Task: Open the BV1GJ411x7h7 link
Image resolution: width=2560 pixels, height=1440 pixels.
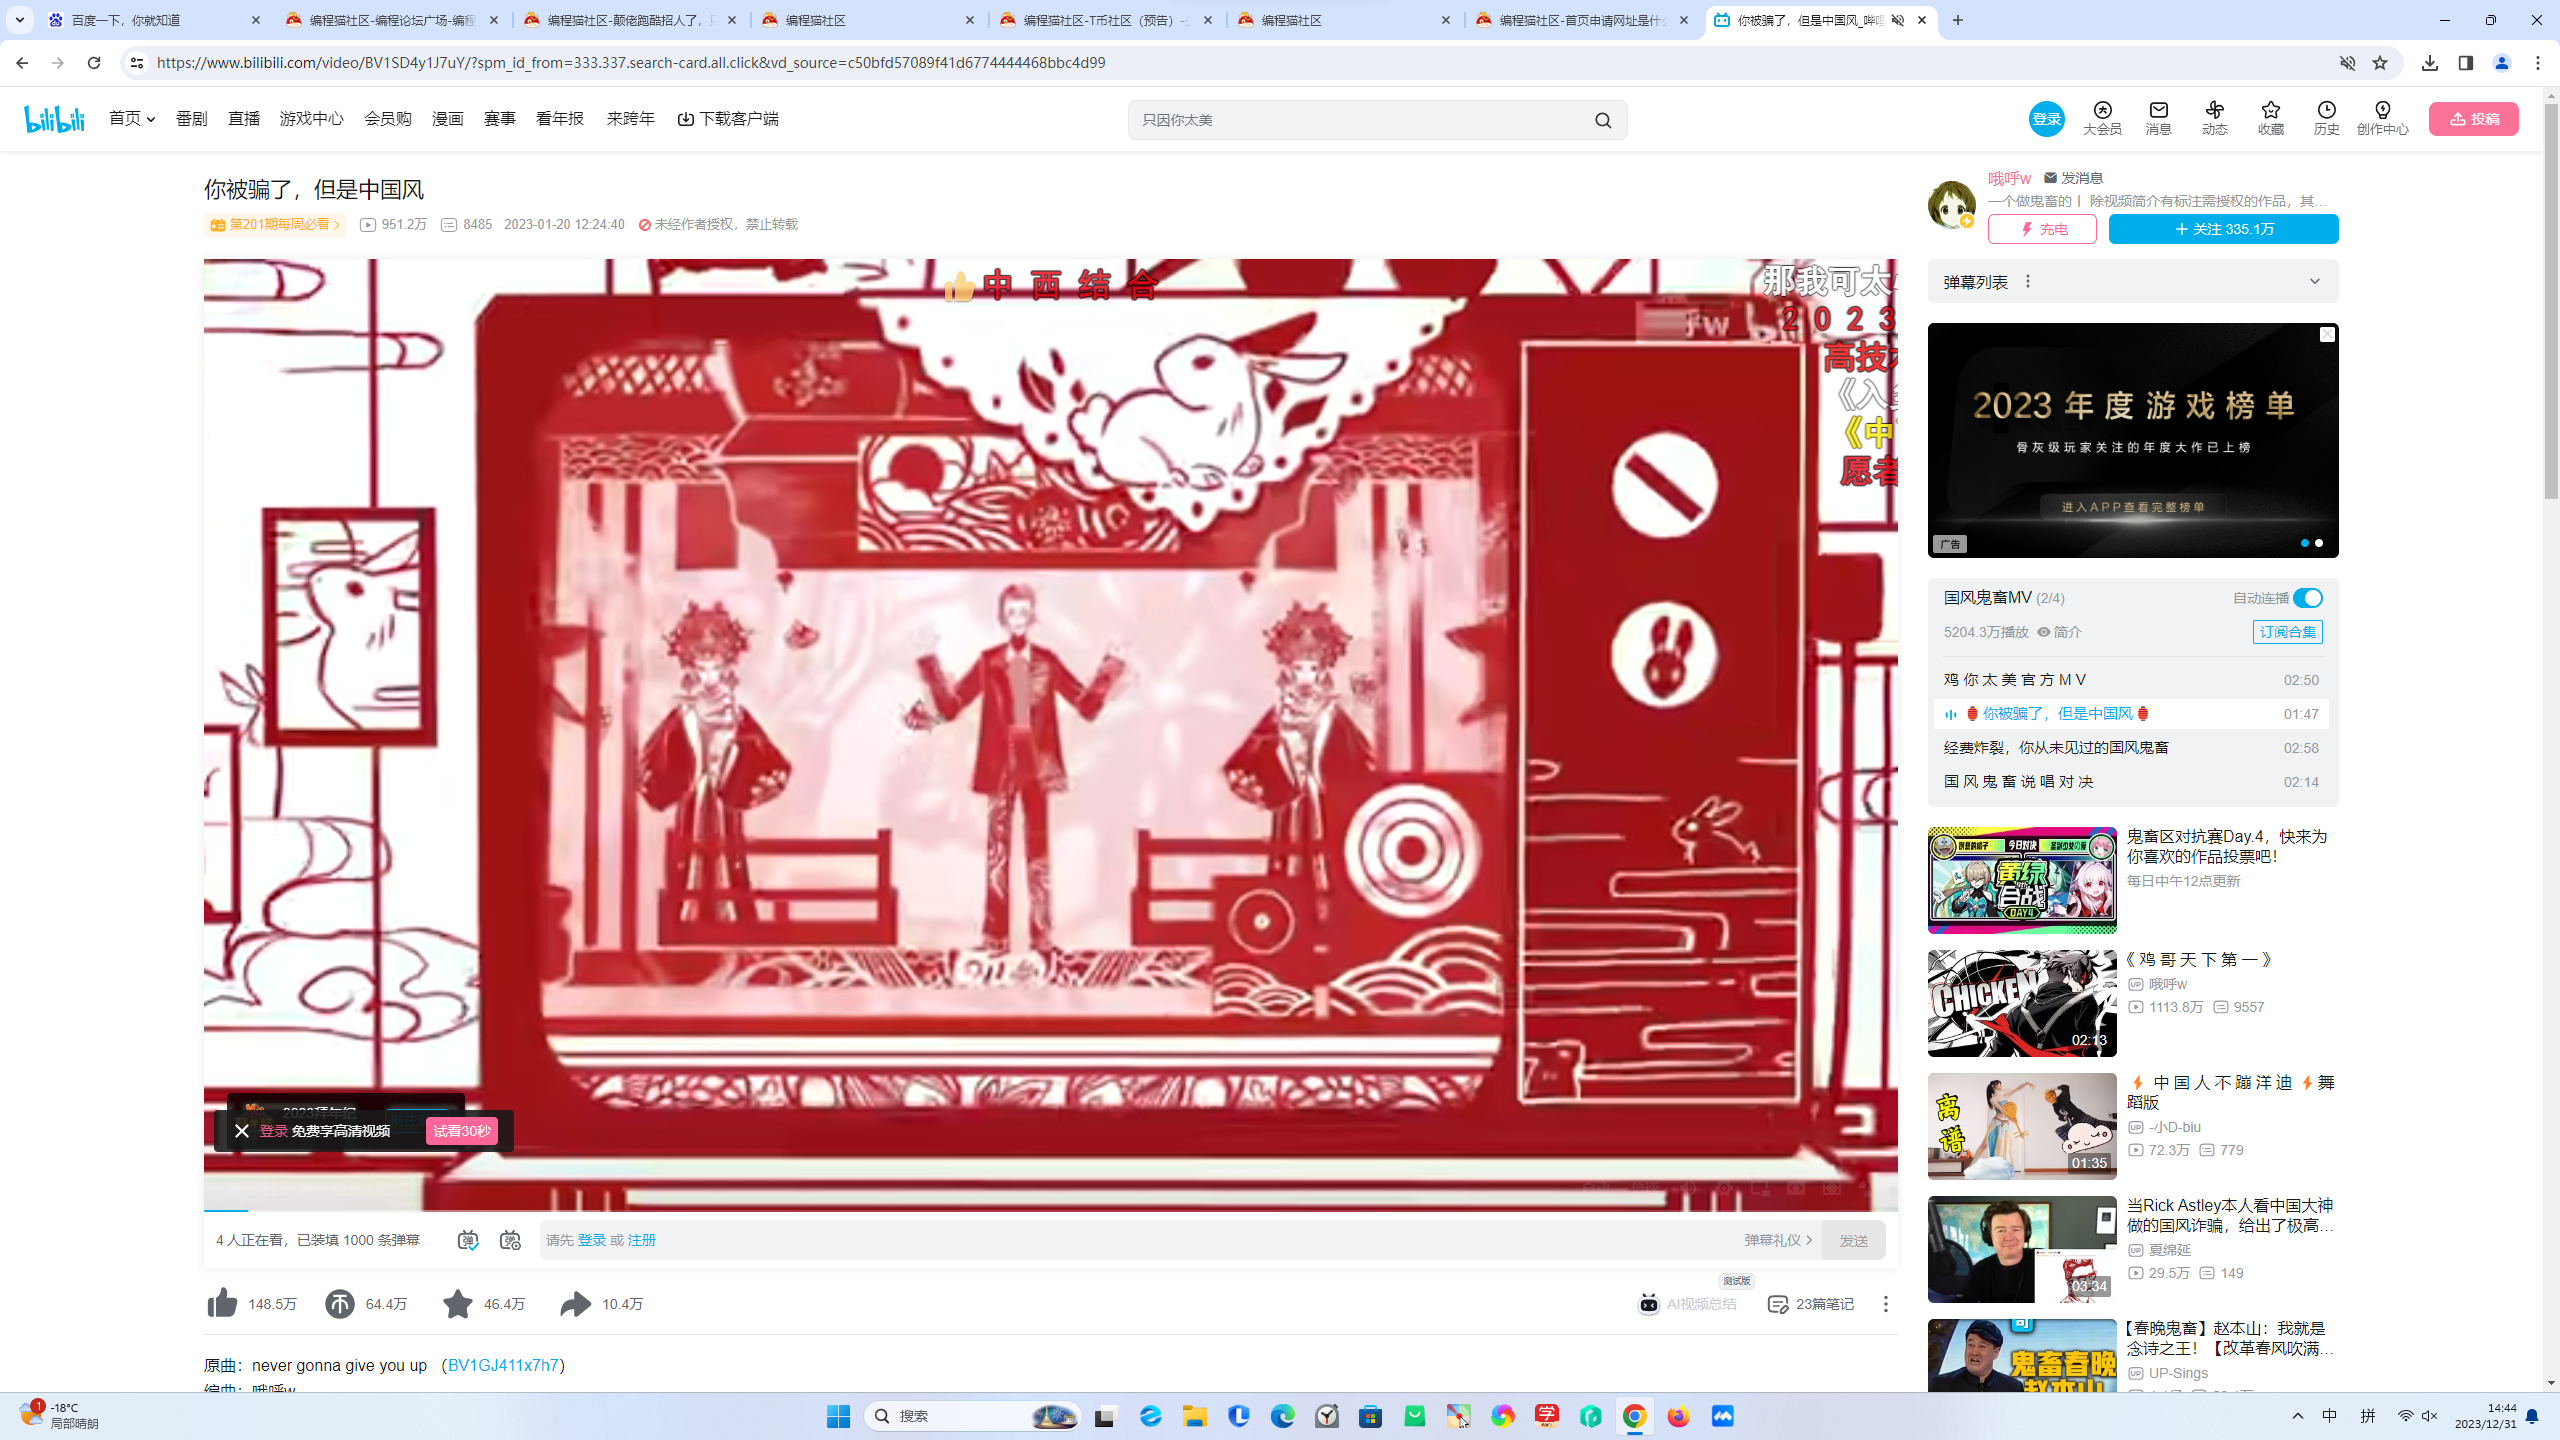Action: (x=503, y=1365)
